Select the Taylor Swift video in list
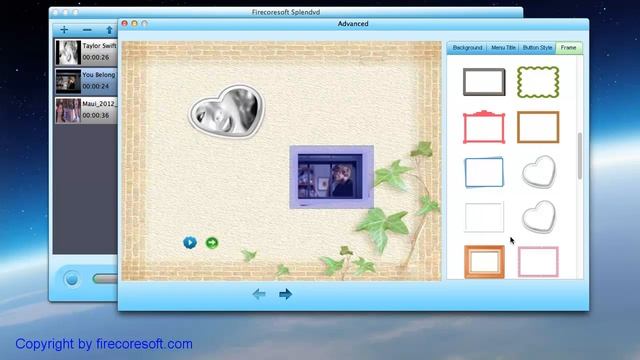 point(86,52)
